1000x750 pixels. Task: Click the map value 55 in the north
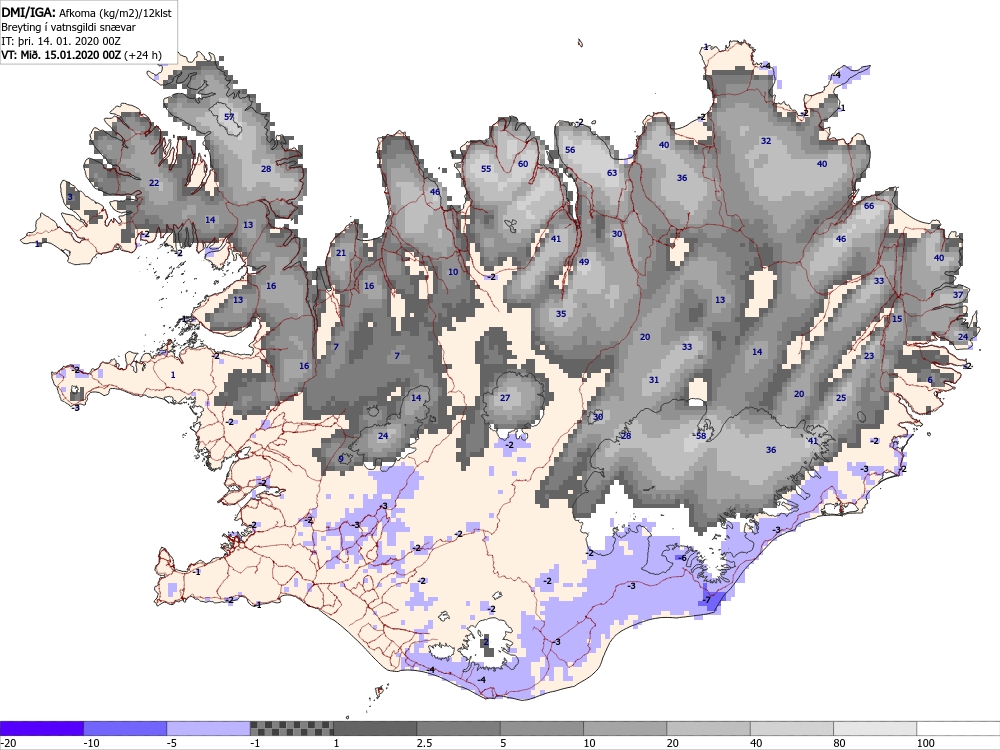(486, 169)
